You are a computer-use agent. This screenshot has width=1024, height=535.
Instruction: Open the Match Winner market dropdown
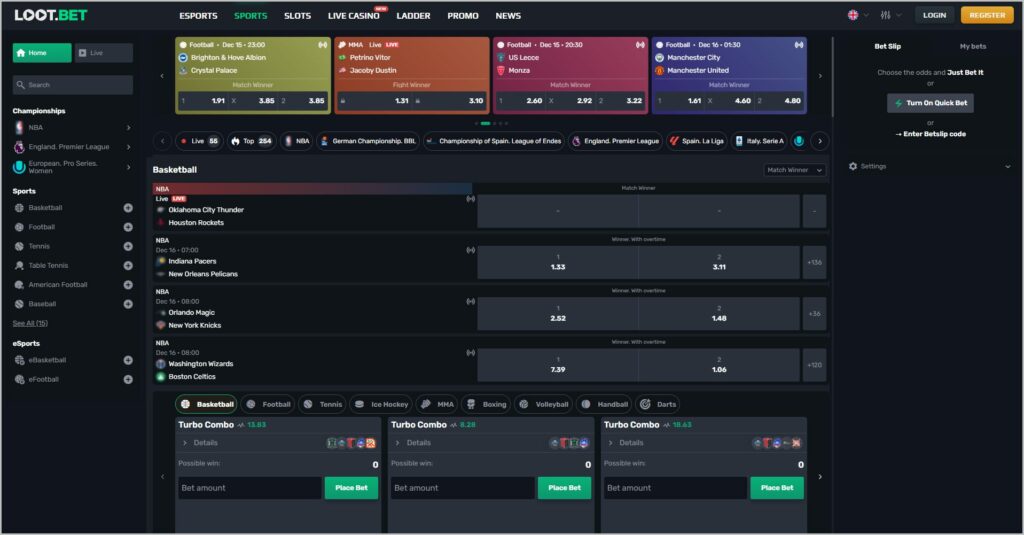point(795,170)
